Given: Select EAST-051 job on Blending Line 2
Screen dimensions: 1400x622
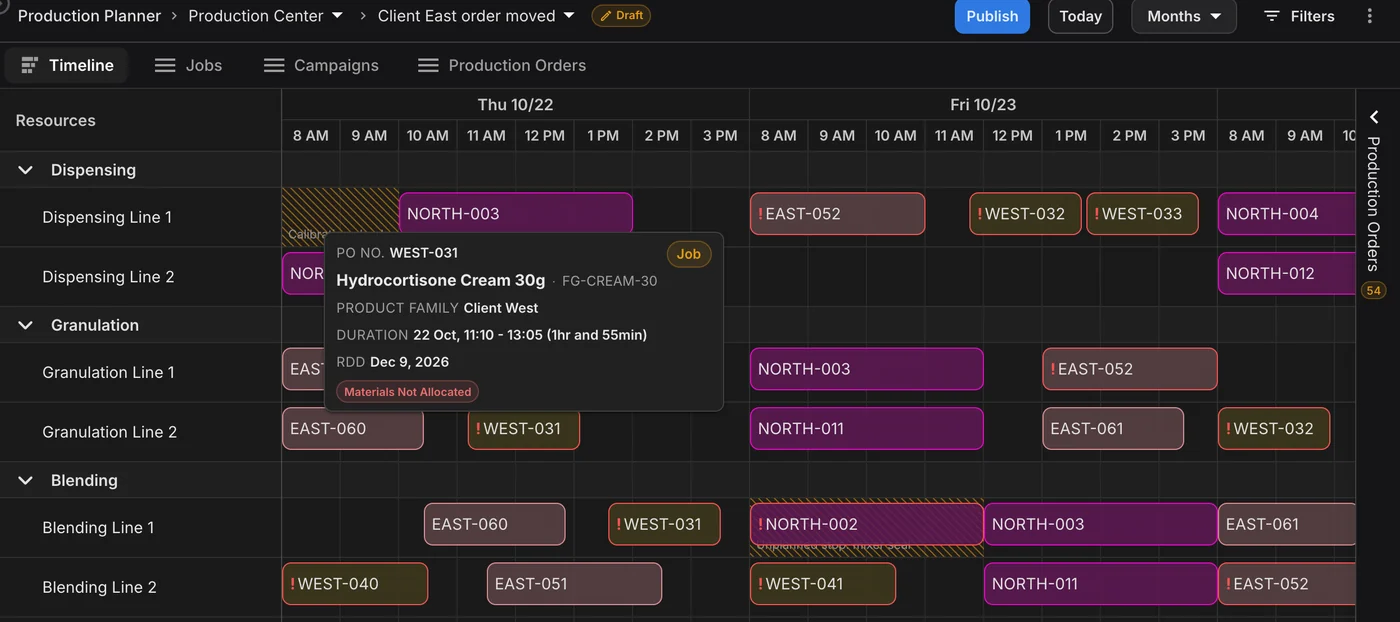Looking at the screenshot, I should coord(575,584).
